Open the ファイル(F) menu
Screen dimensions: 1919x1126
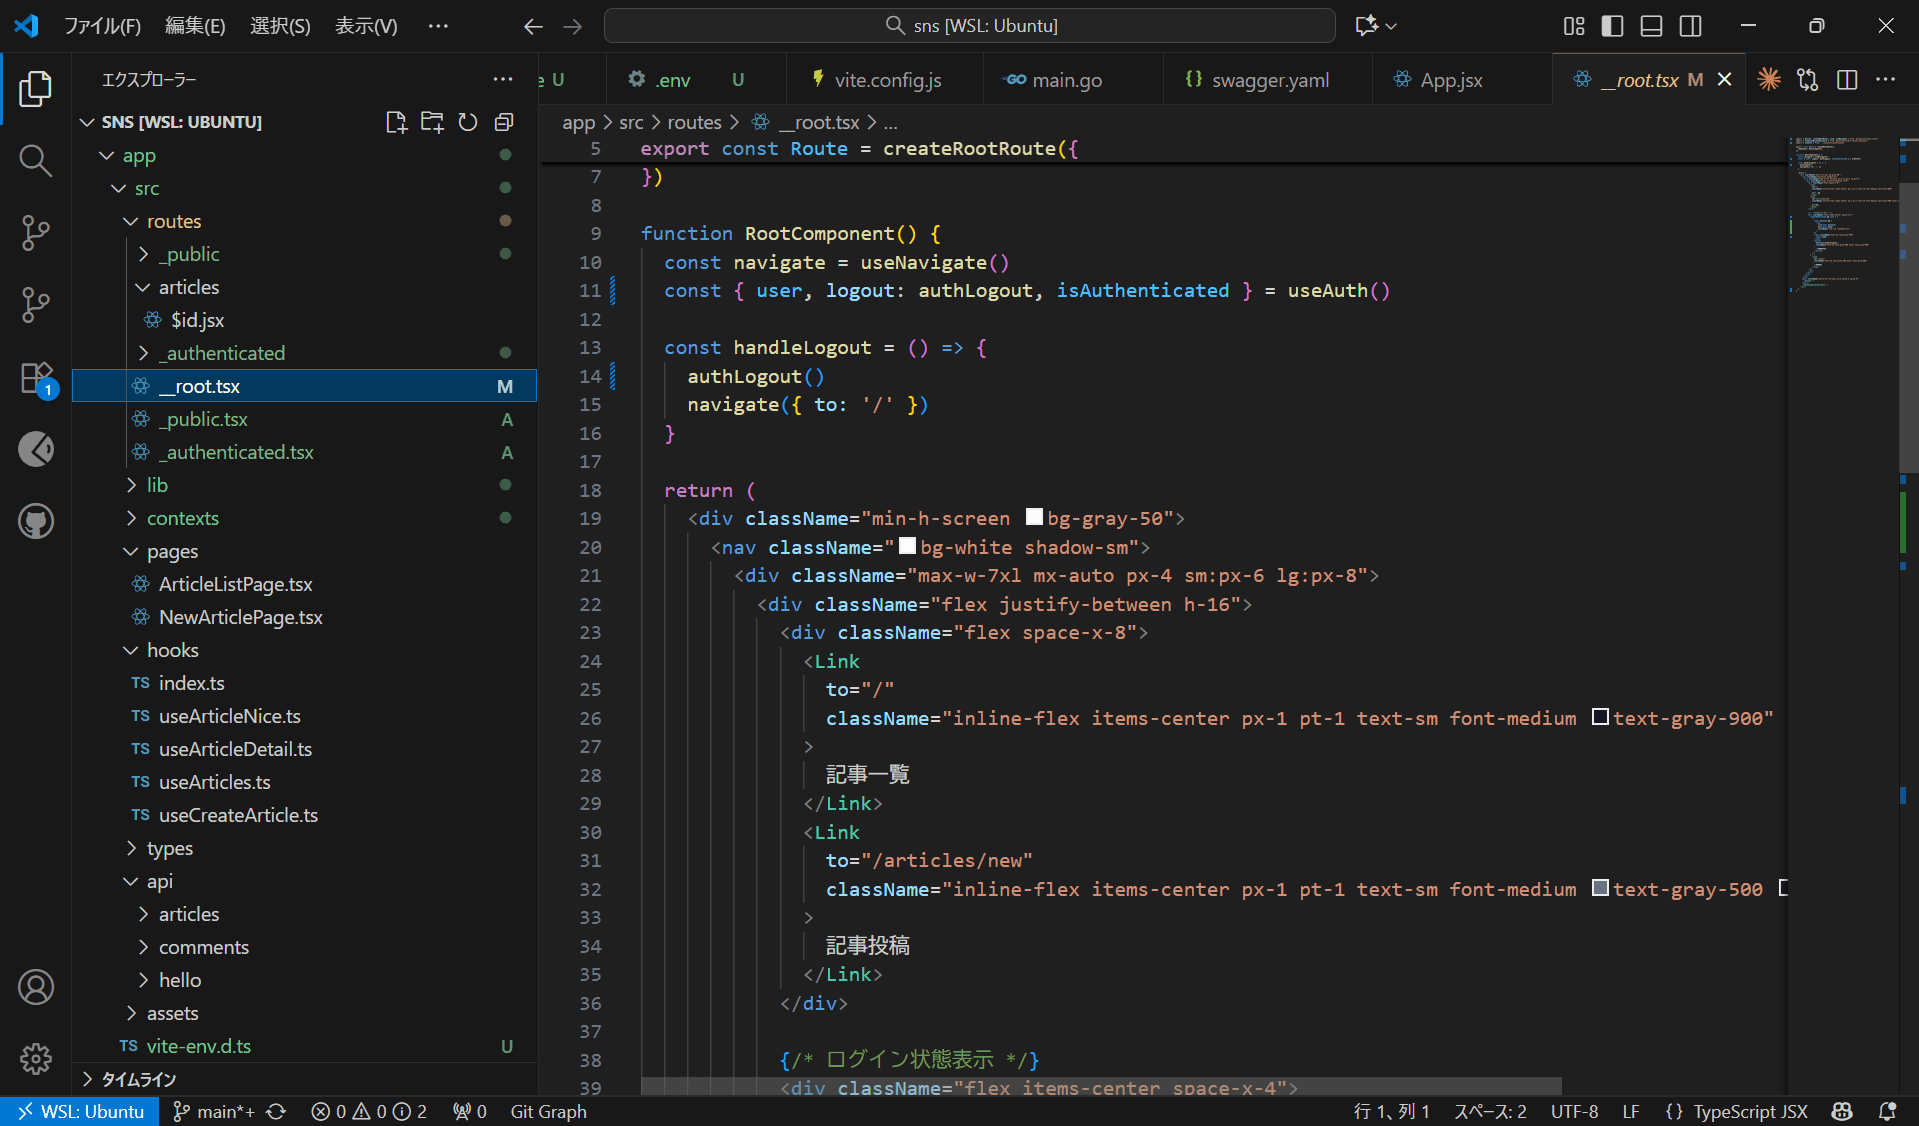[102, 26]
